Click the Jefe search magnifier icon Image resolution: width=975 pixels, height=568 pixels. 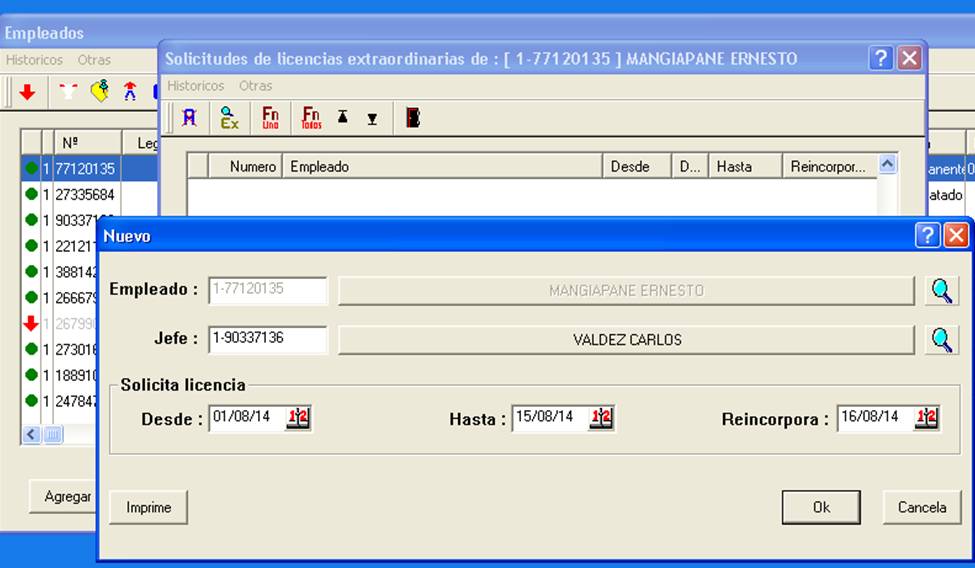[941, 340]
